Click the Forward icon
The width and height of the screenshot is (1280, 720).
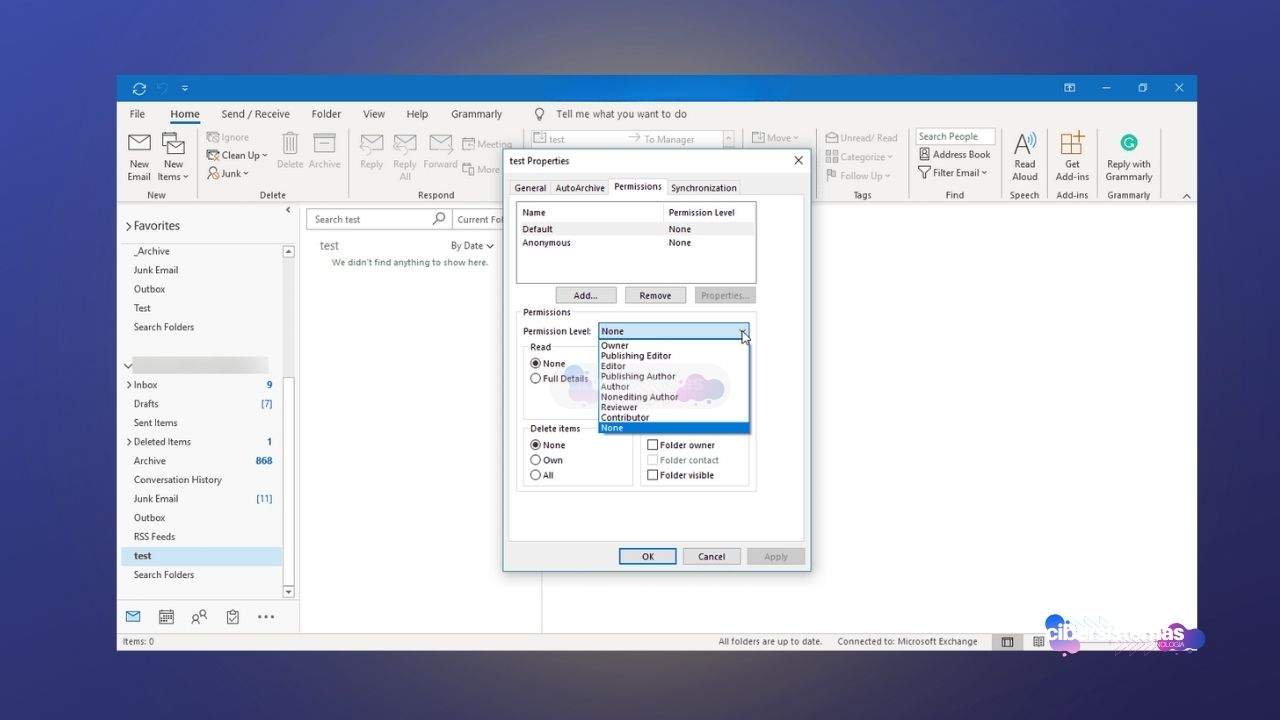pyautogui.click(x=440, y=145)
